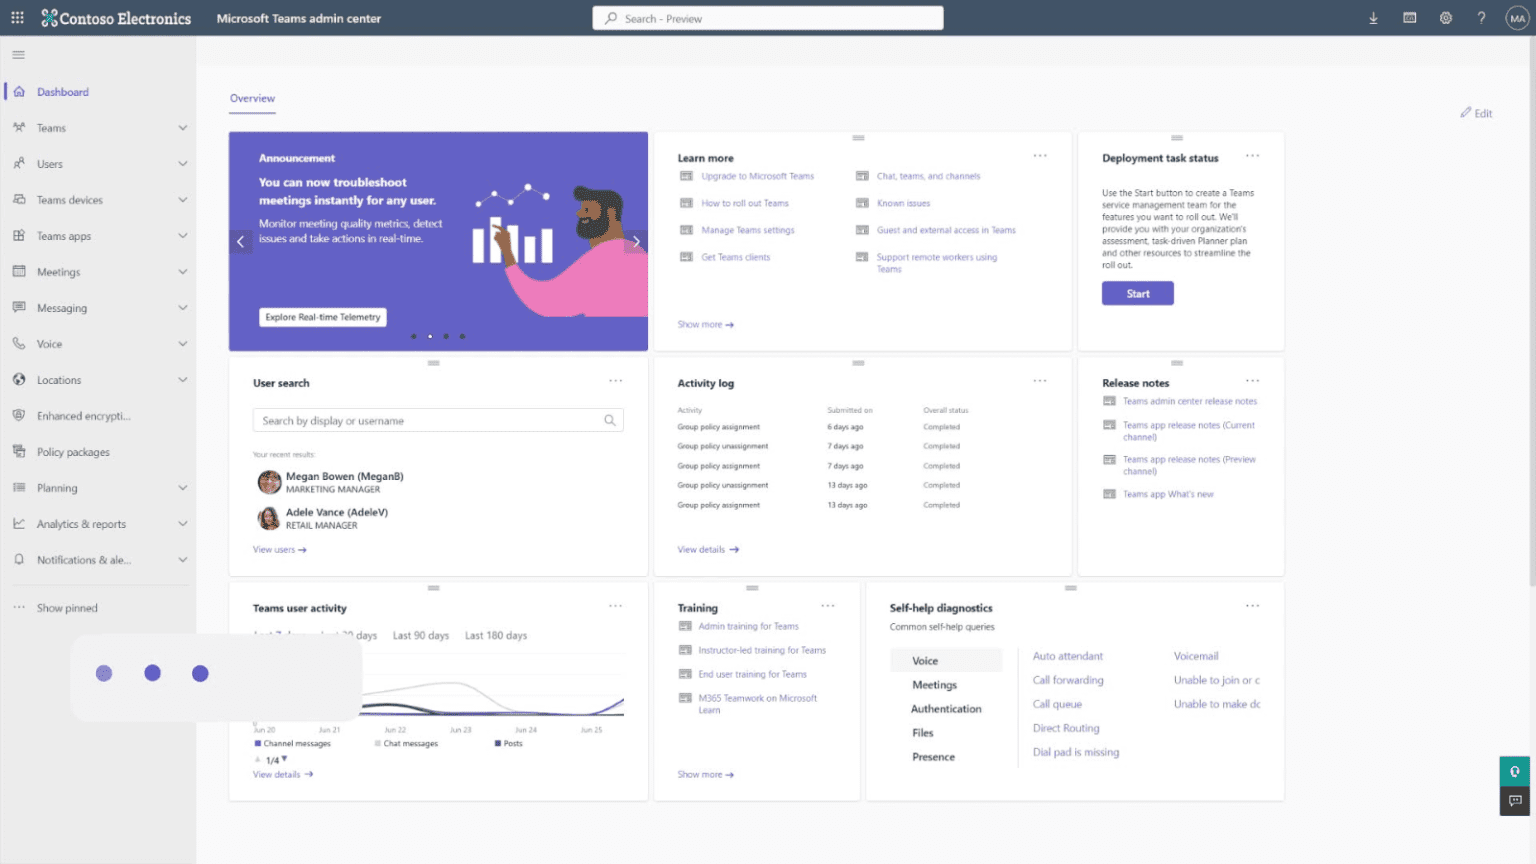Click the help question mark icon
The height and width of the screenshot is (864, 1536).
coord(1481,17)
